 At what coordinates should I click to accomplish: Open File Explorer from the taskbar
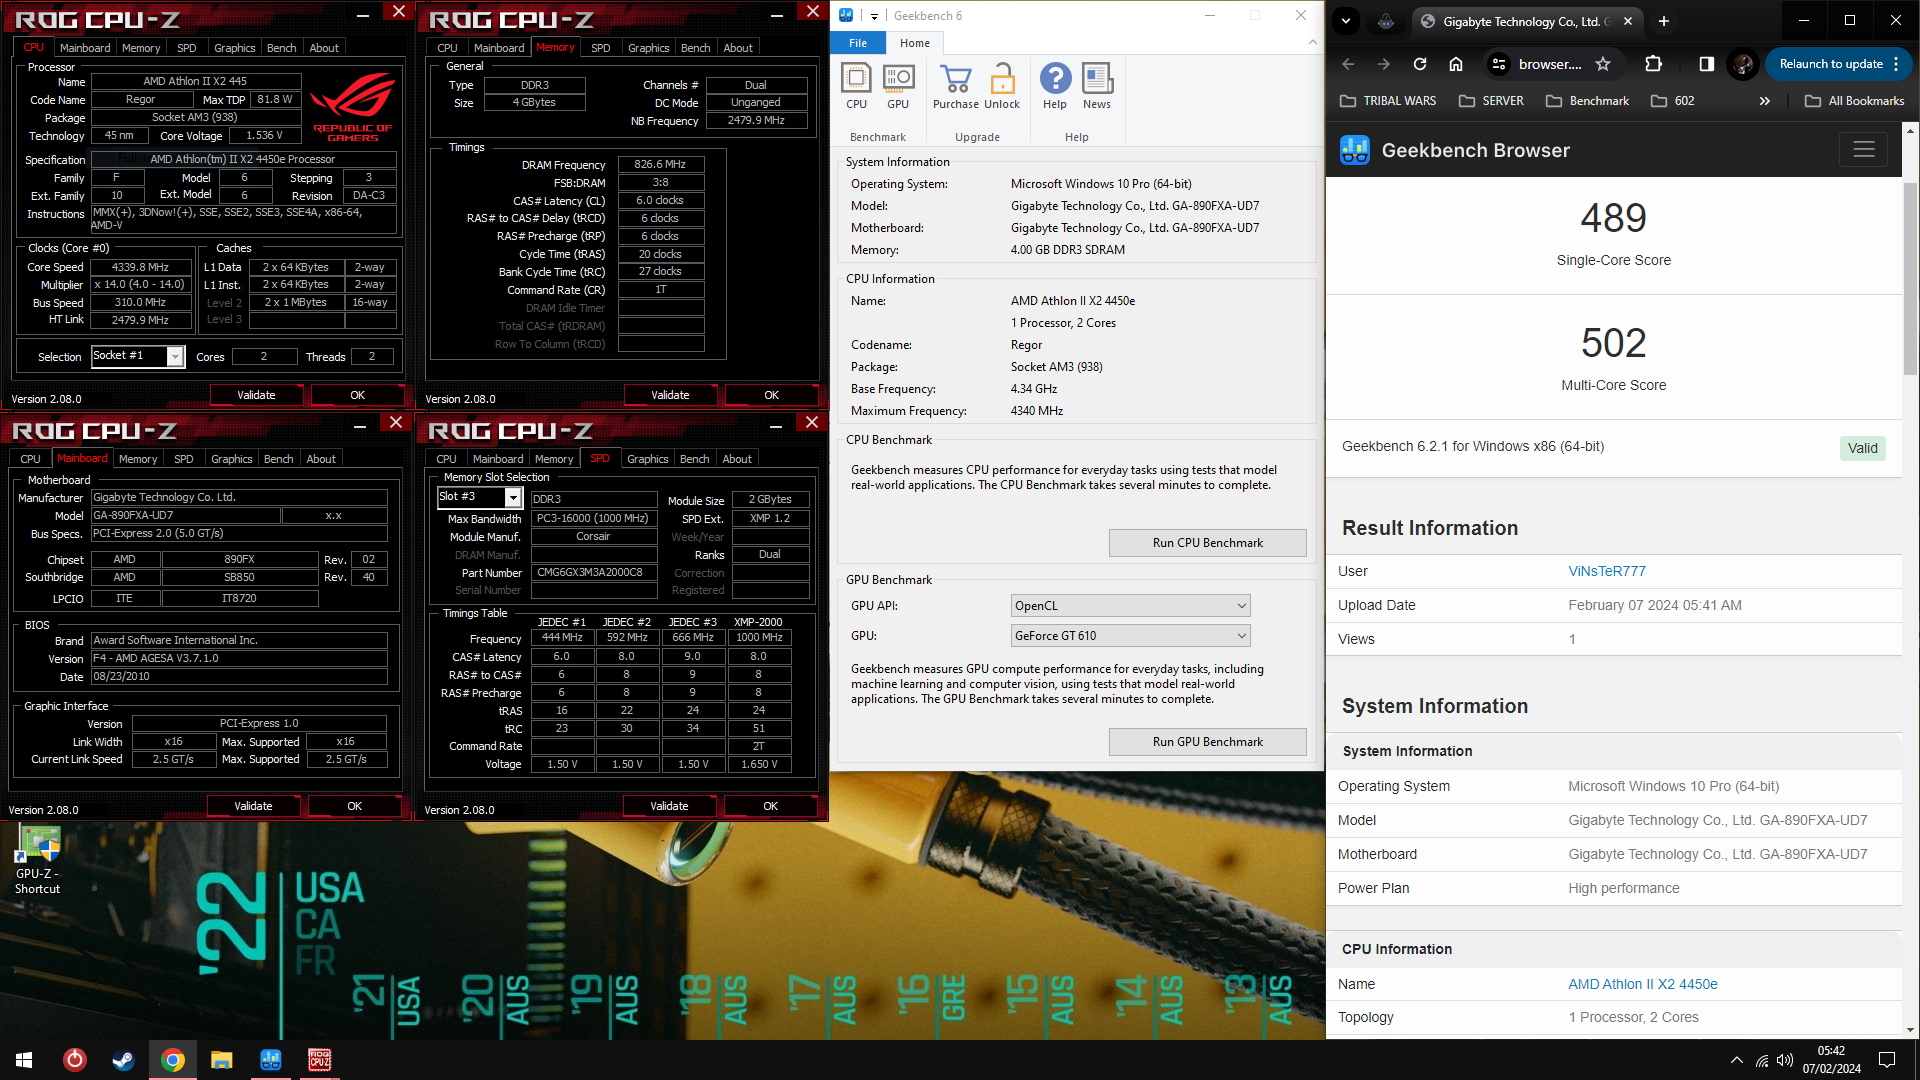[x=222, y=1060]
